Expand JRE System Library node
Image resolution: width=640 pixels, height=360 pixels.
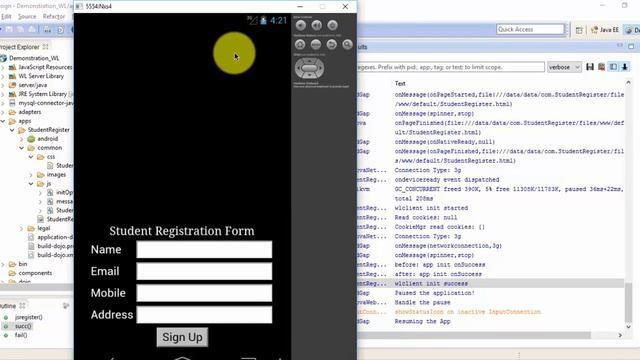3,94
